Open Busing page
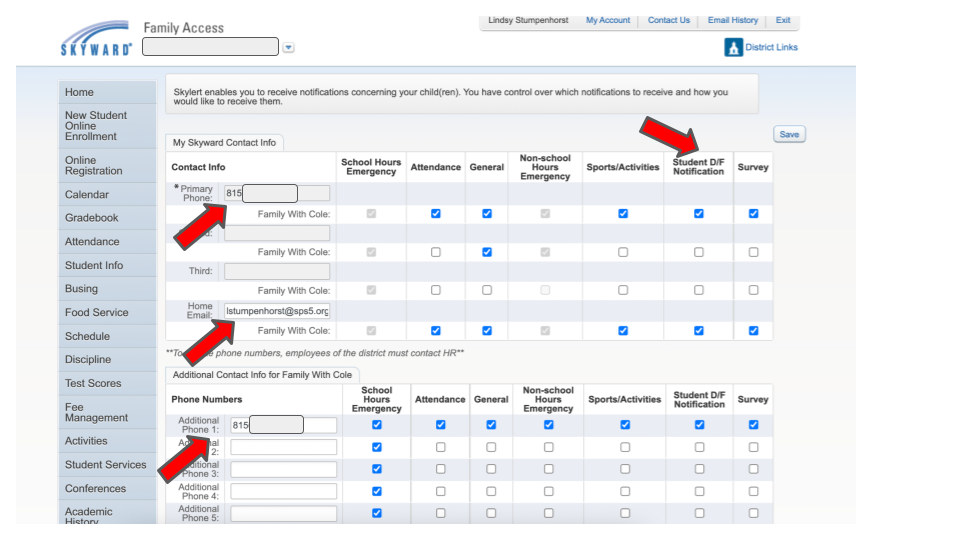960x540 pixels. coord(107,289)
